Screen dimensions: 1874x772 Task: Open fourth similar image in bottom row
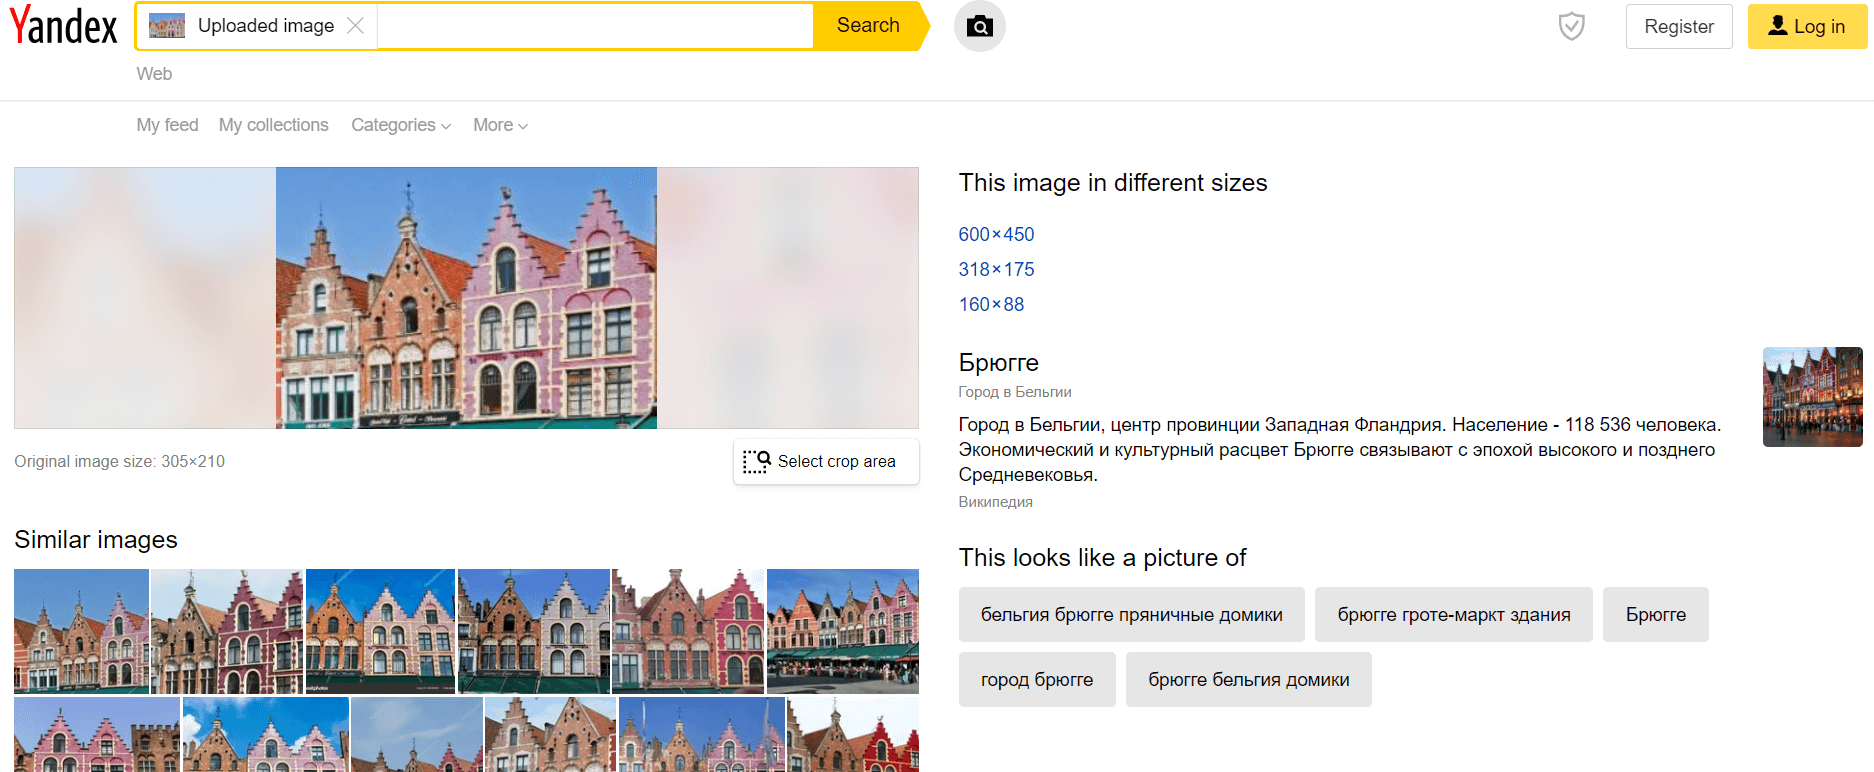coord(551,734)
